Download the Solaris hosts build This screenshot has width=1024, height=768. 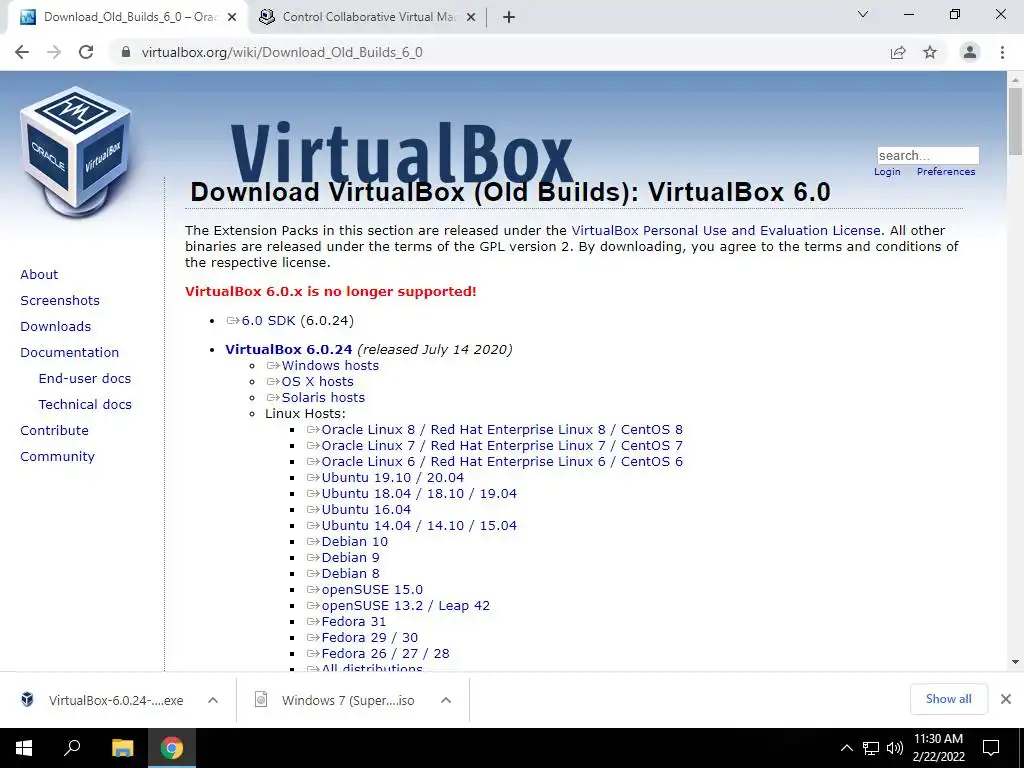click(323, 398)
